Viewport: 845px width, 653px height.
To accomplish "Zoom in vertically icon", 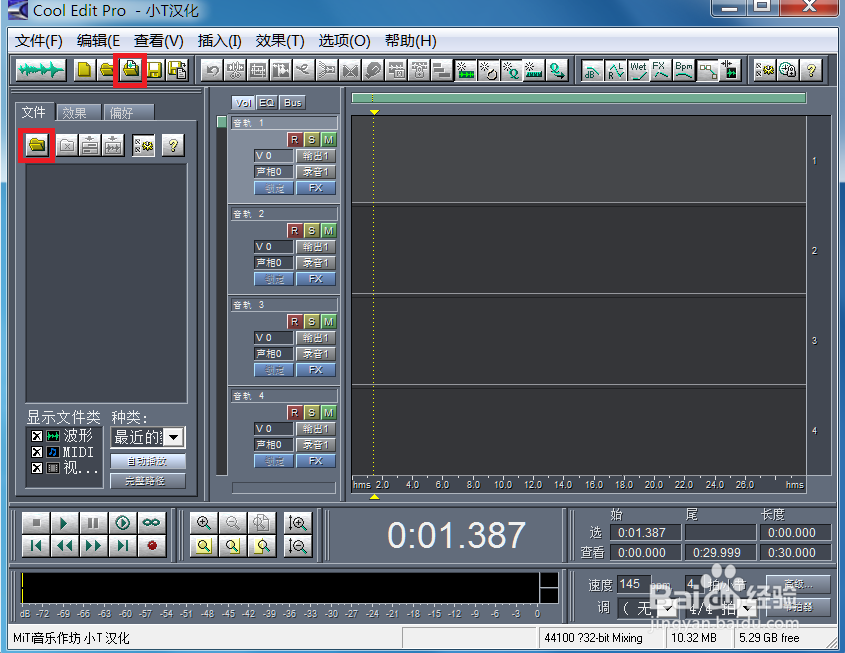I will [x=297, y=523].
